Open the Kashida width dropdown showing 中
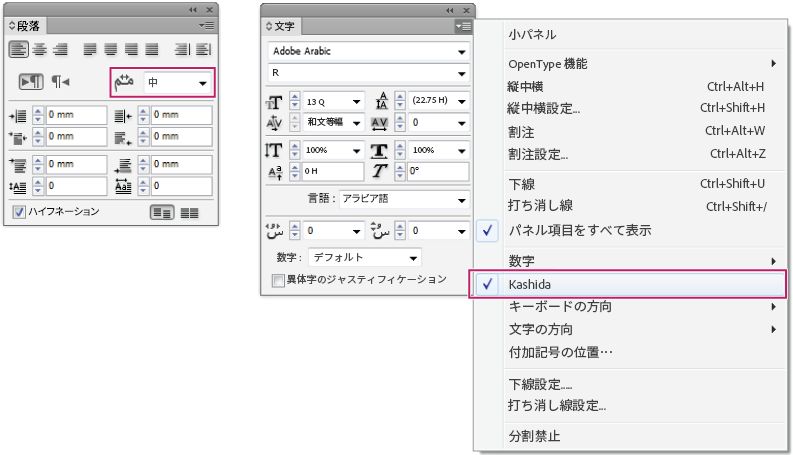793x455 pixels. coord(178,82)
